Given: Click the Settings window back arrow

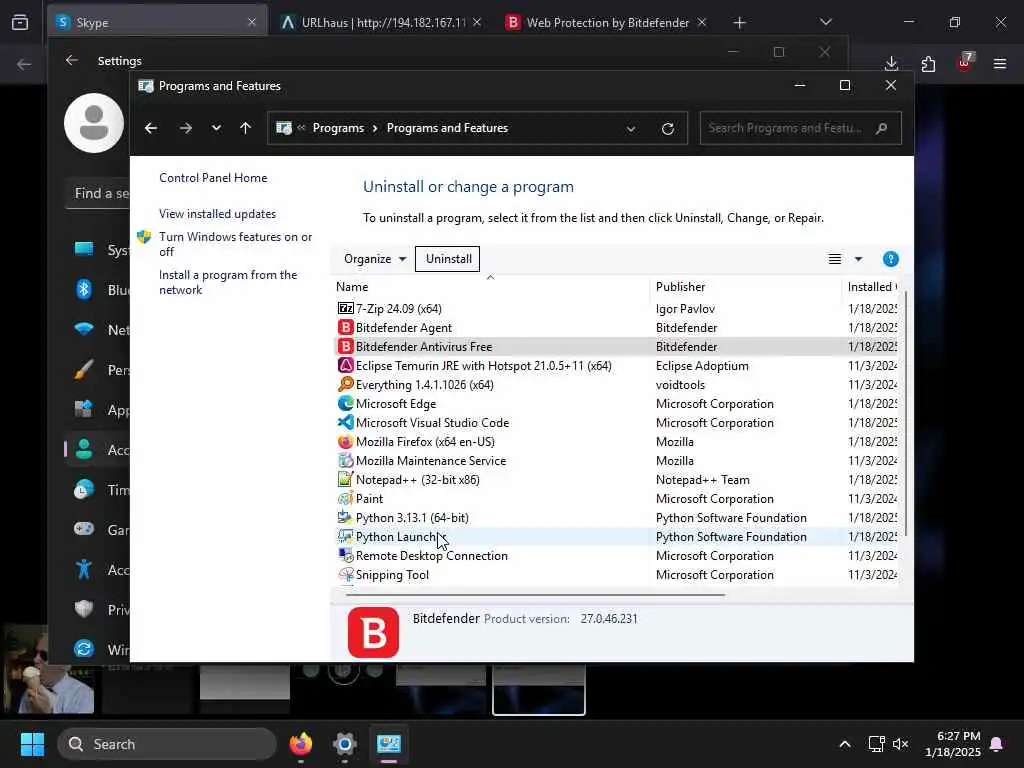Looking at the screenshot, I should point(72,60).
